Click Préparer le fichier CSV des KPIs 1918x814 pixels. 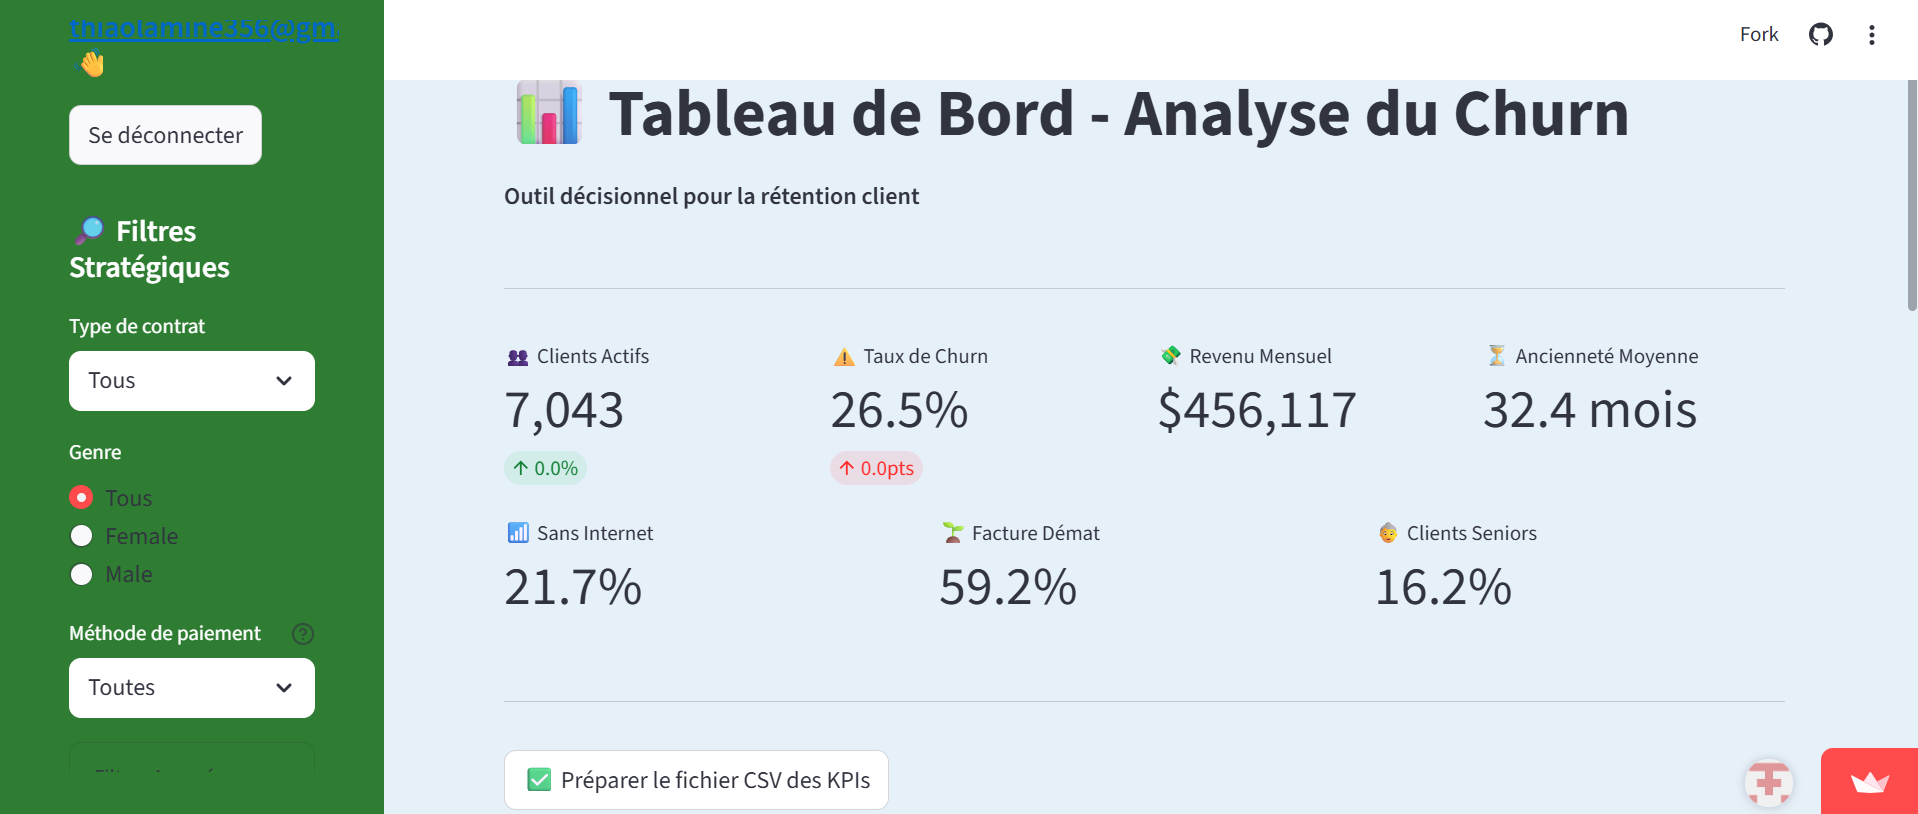696,780
